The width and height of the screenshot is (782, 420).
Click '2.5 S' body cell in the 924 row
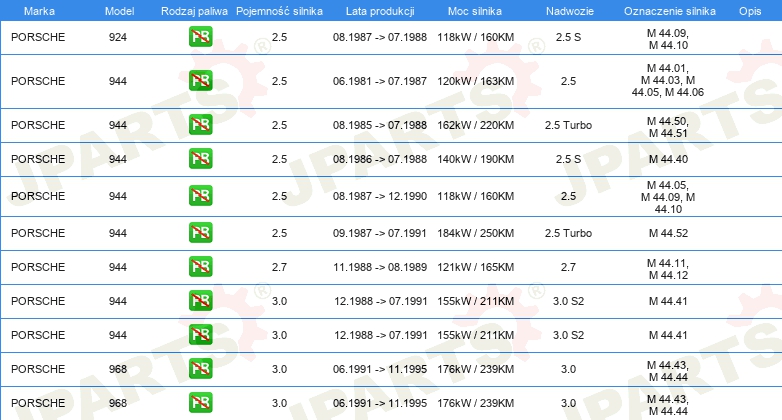(568, 37)
